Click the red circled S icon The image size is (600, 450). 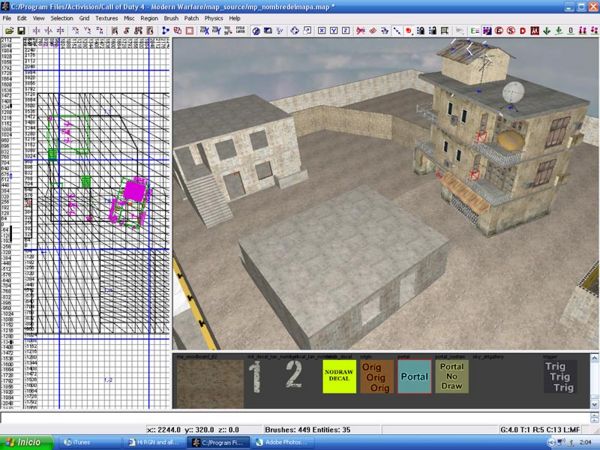click(511, 31)
